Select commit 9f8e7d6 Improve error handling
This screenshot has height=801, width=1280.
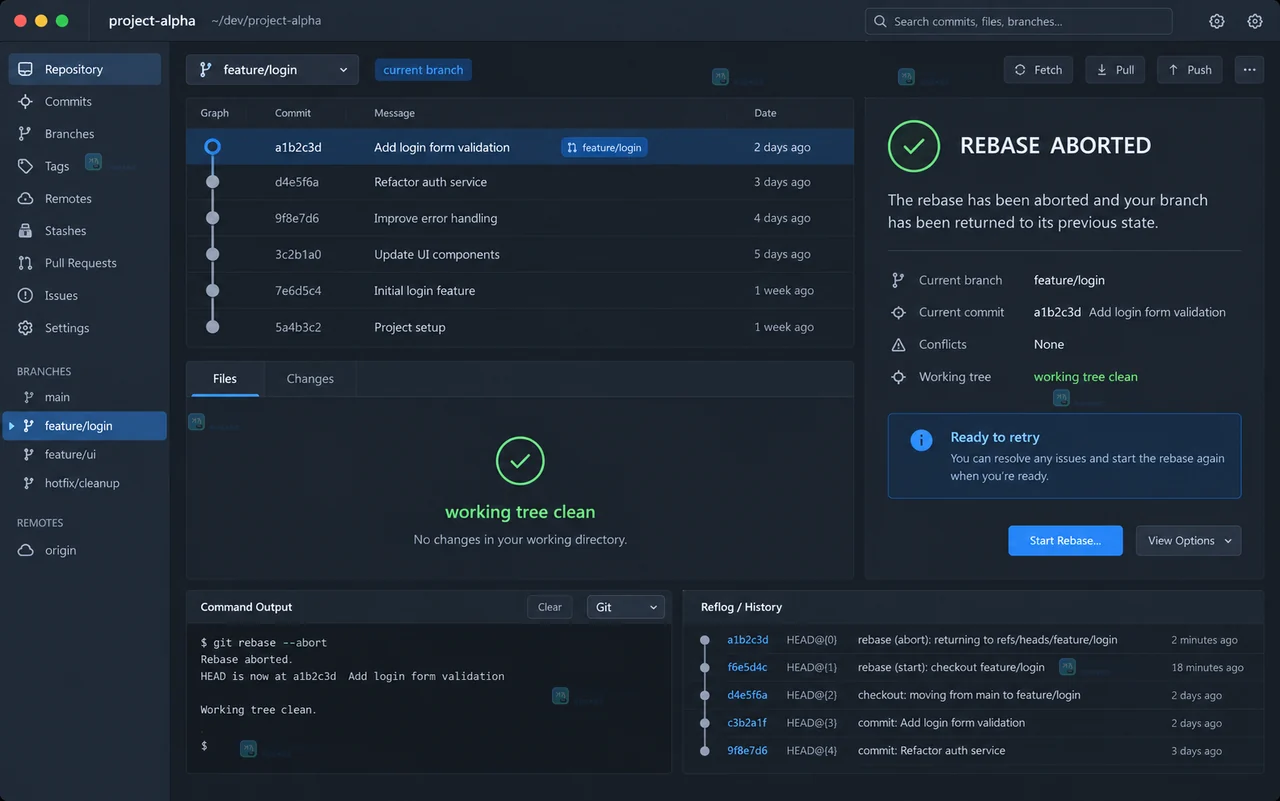click(520, 218)
